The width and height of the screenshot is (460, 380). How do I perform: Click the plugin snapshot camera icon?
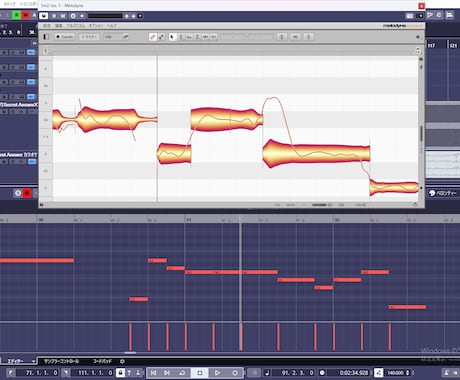pos(410,16)
